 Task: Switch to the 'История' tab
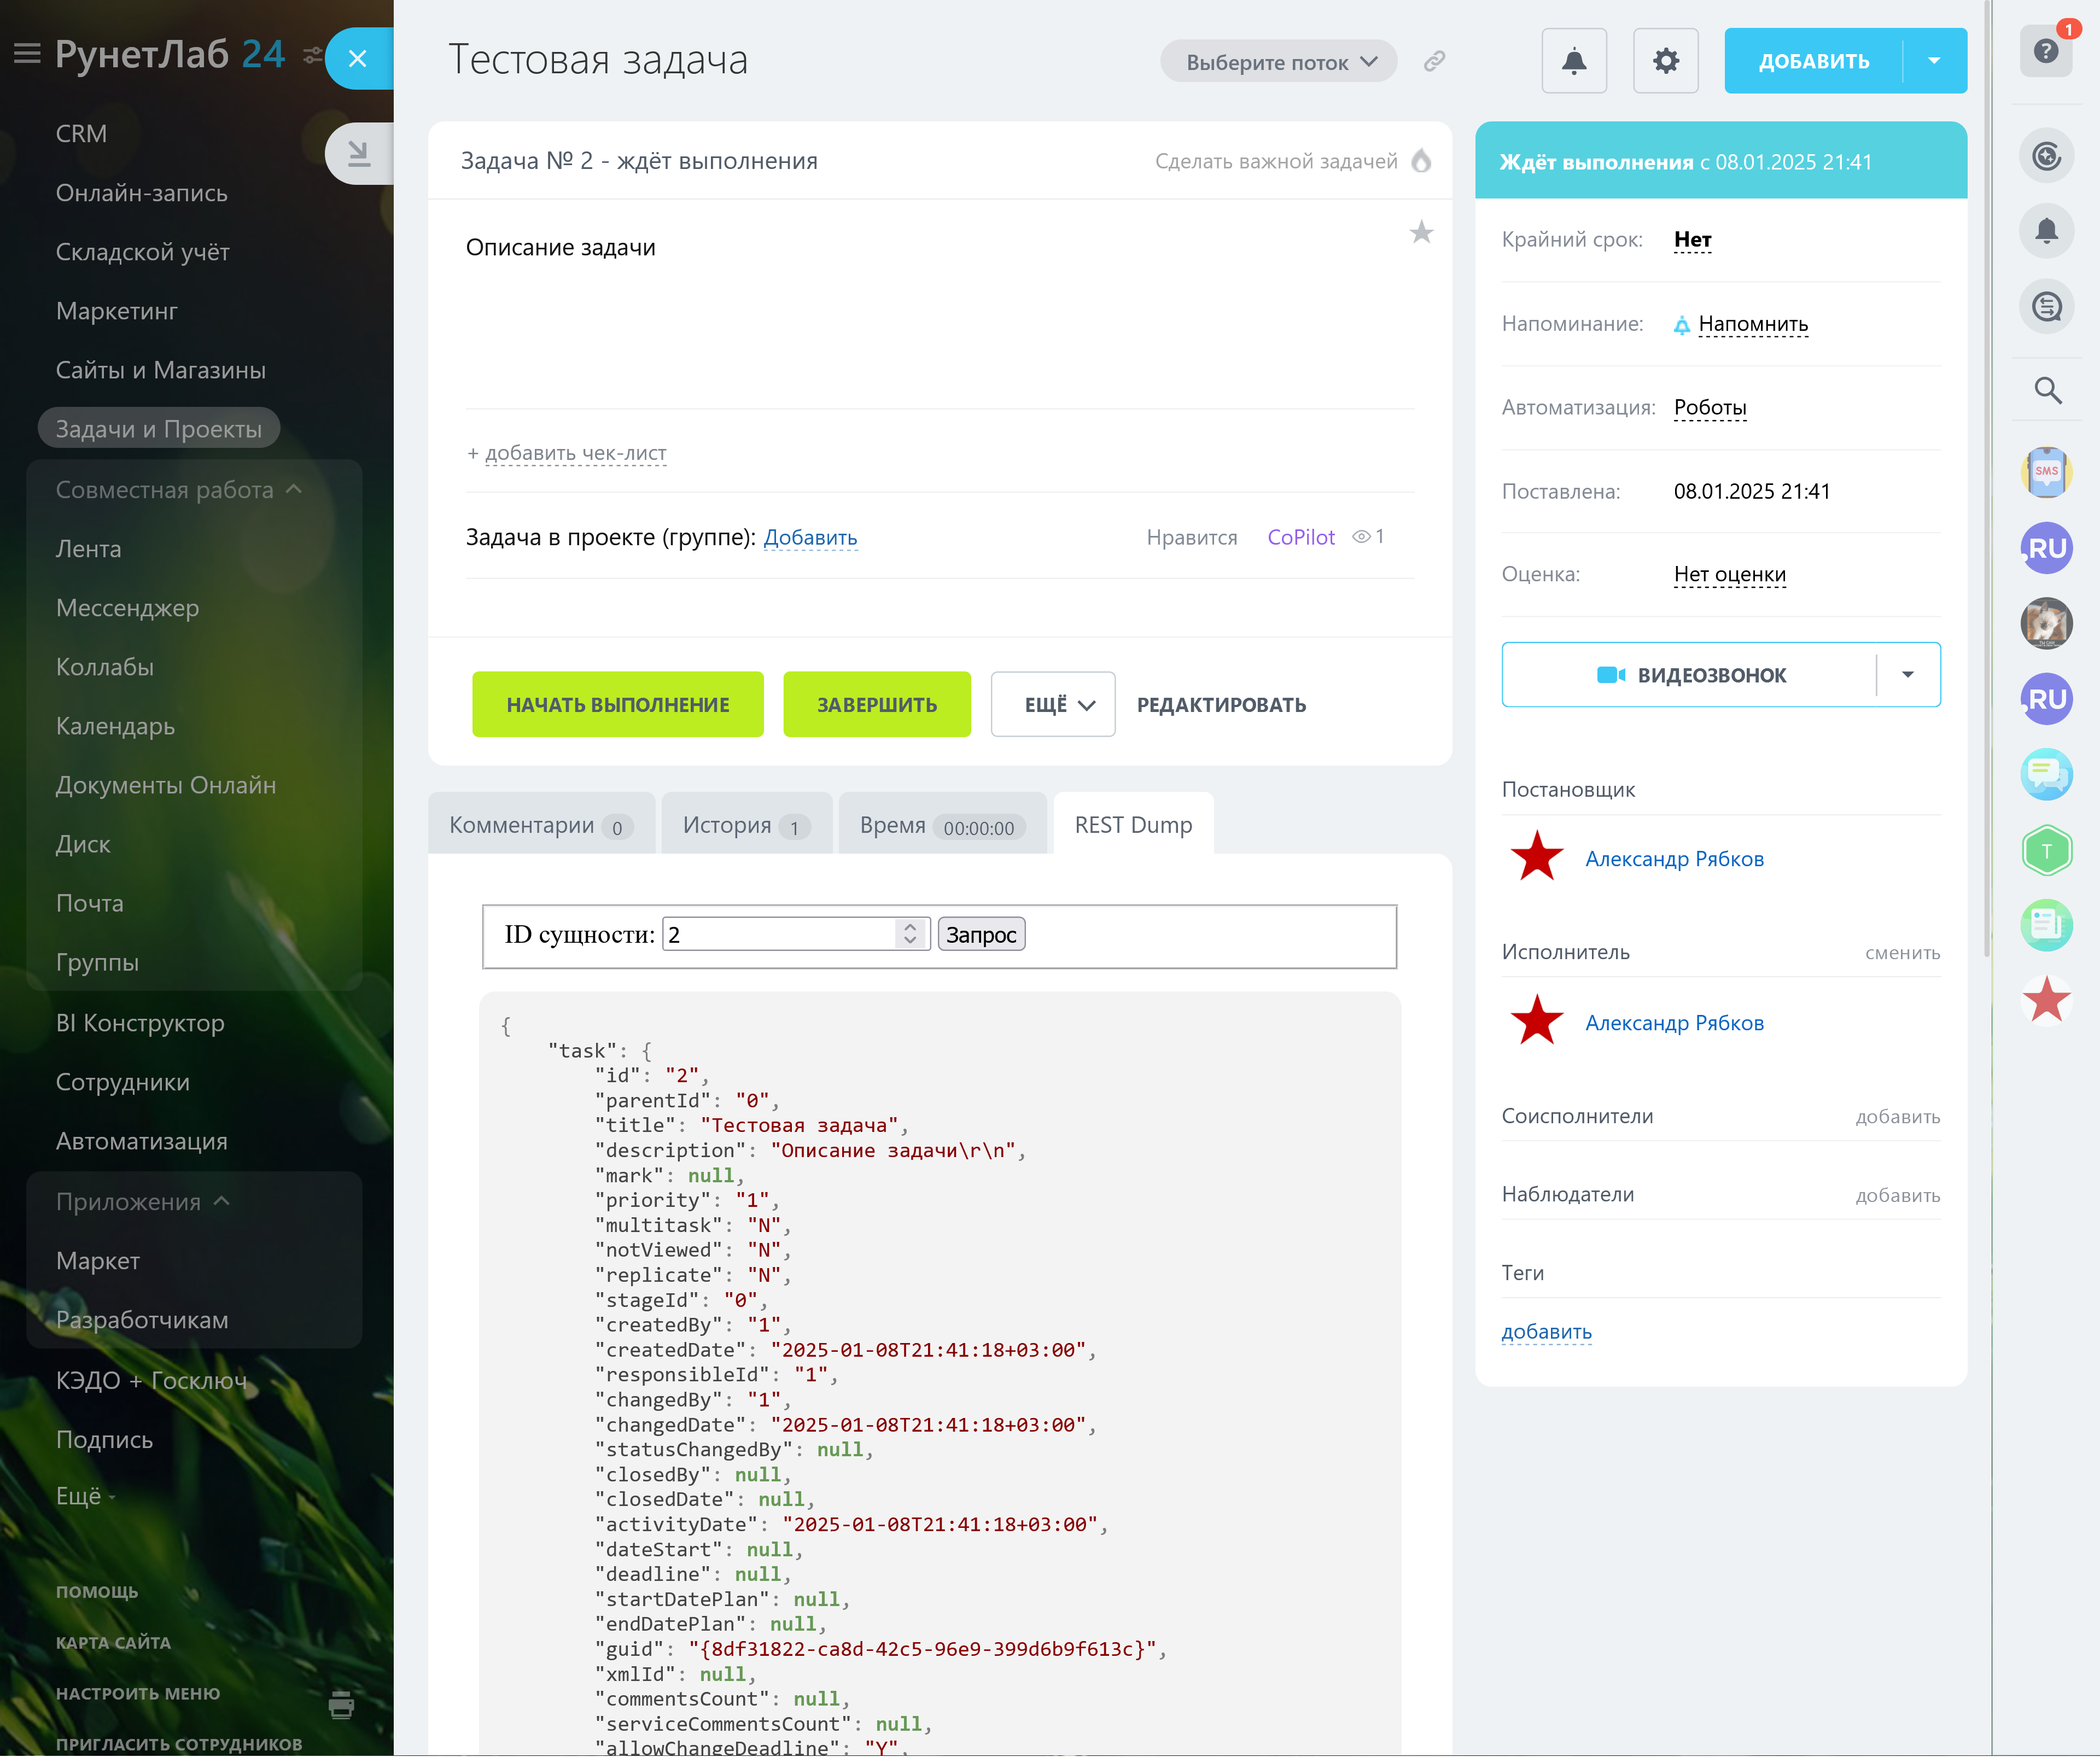(745, 825)
